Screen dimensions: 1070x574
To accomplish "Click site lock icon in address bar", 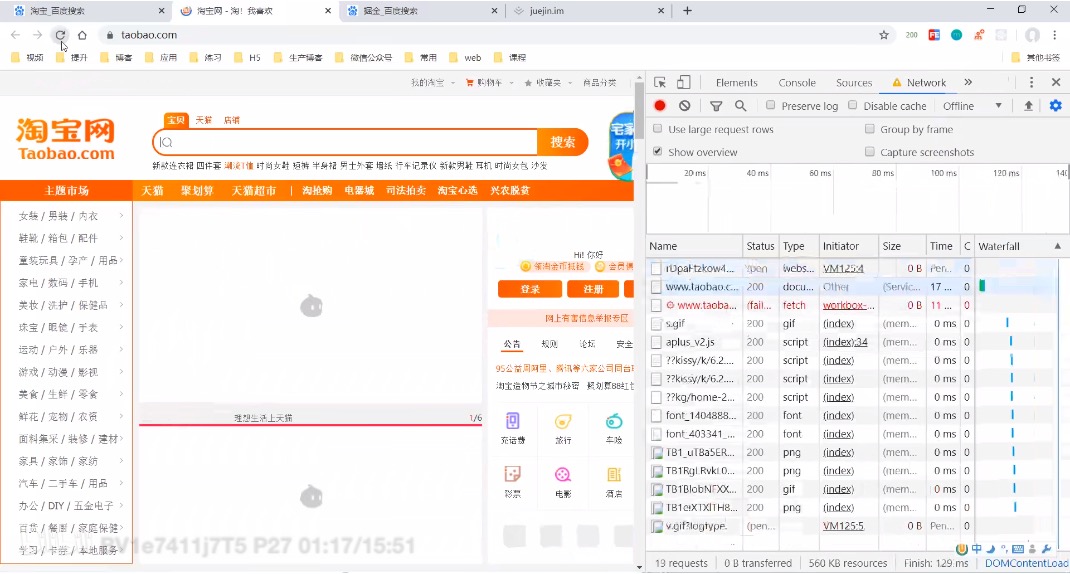I will pos(109,35).
